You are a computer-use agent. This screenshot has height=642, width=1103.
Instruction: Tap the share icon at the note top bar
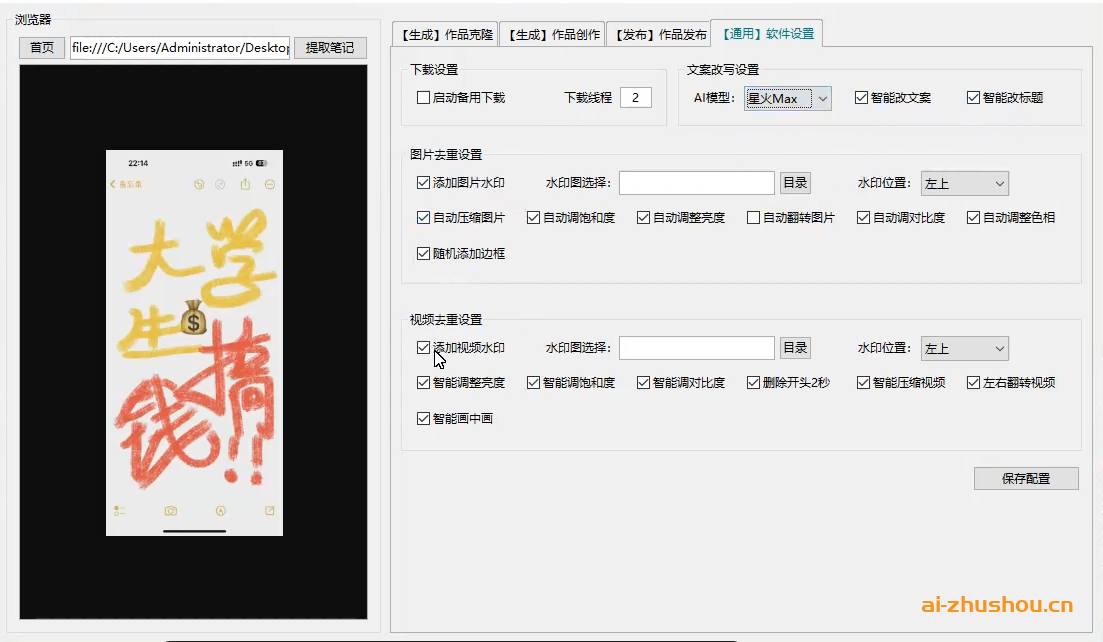[x=245, y=183]
